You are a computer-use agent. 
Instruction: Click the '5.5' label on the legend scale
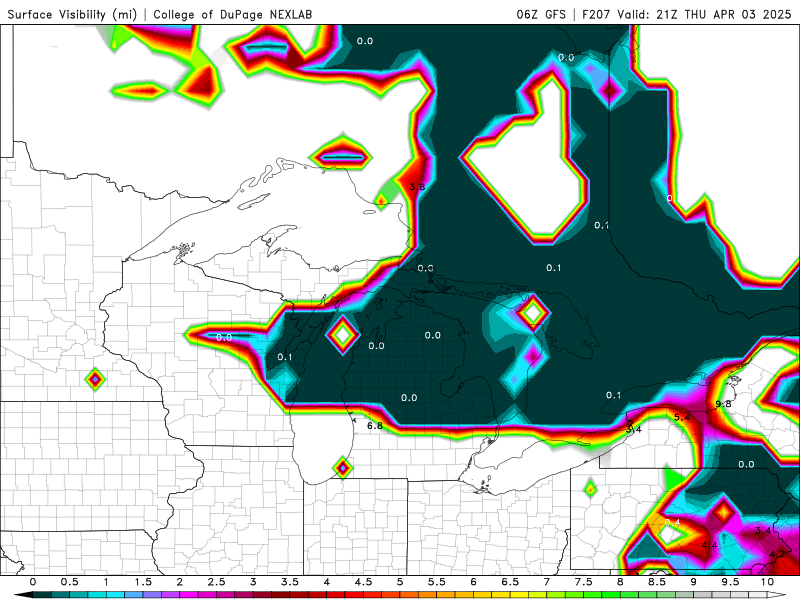437,582
